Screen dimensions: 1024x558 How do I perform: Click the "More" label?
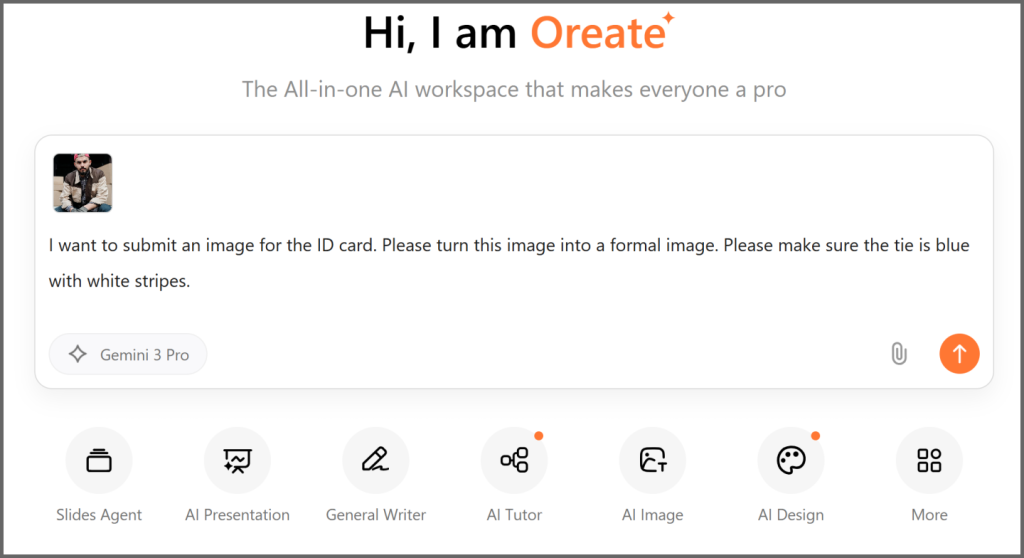(929, 515)
